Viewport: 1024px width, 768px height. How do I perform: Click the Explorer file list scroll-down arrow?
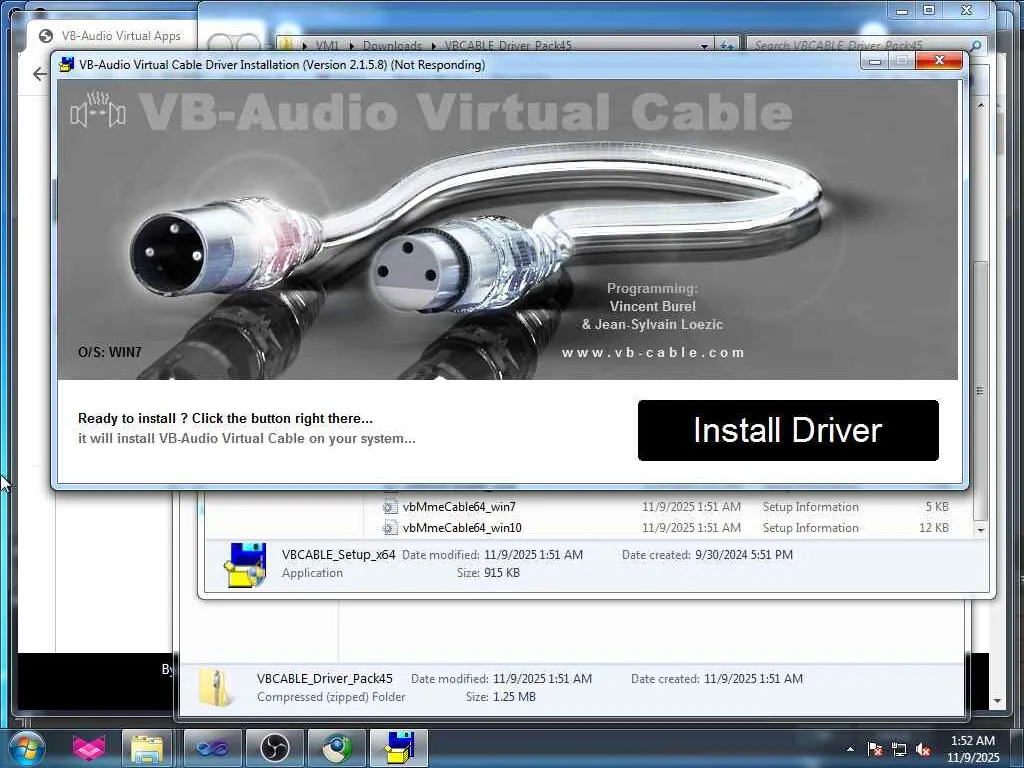(x=980, y=530)
